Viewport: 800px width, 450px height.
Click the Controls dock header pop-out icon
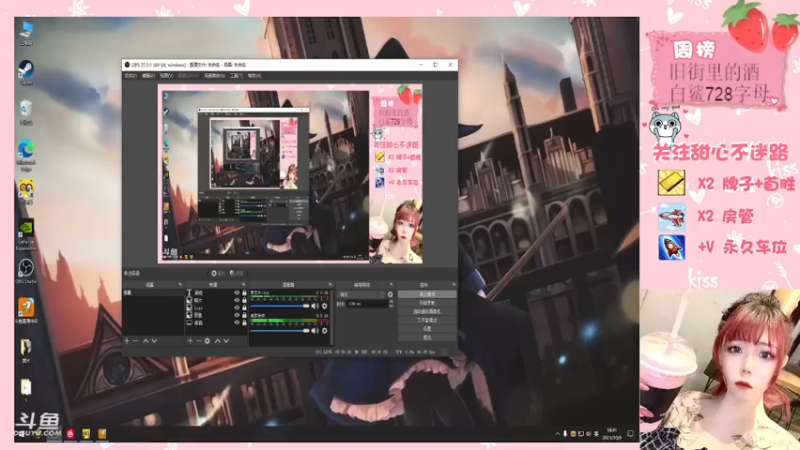tap(454, 284)
